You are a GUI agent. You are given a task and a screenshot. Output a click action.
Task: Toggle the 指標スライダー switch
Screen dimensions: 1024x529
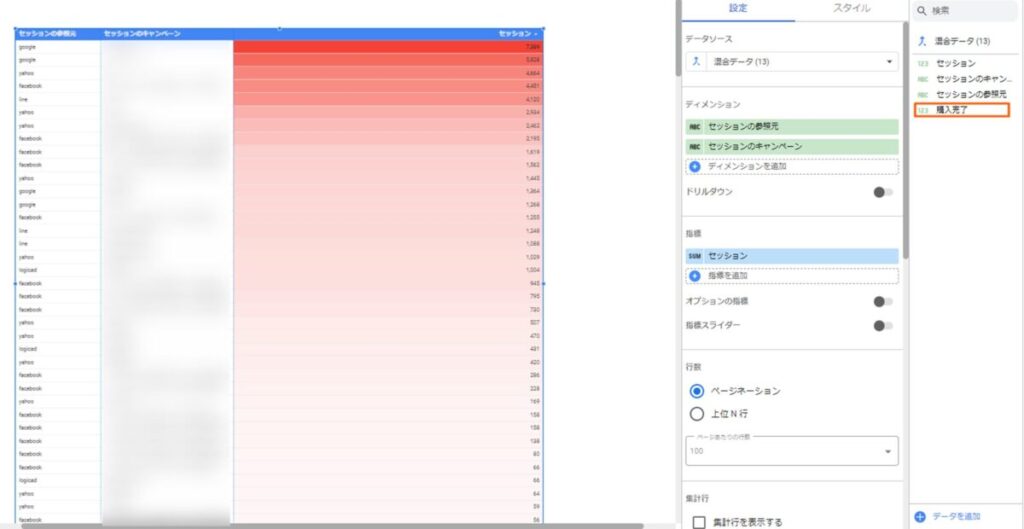point(882,325)
